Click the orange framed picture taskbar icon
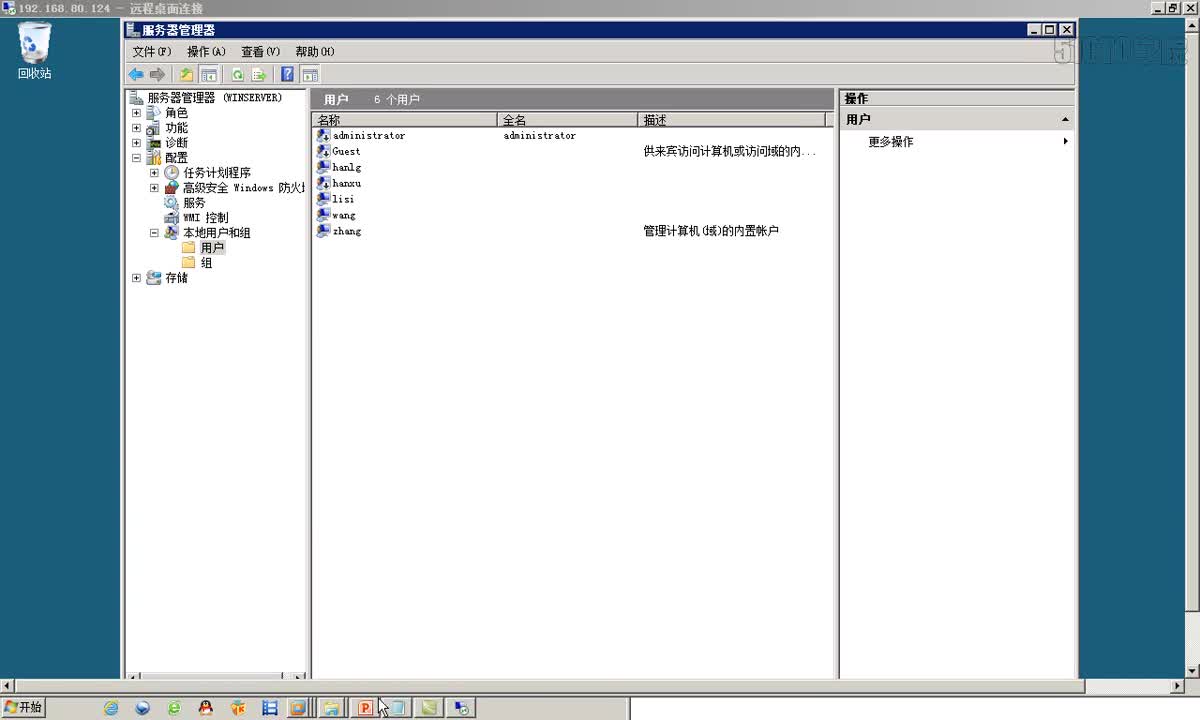This screenshot has height=720, width=1200. (x=297, y=708)
